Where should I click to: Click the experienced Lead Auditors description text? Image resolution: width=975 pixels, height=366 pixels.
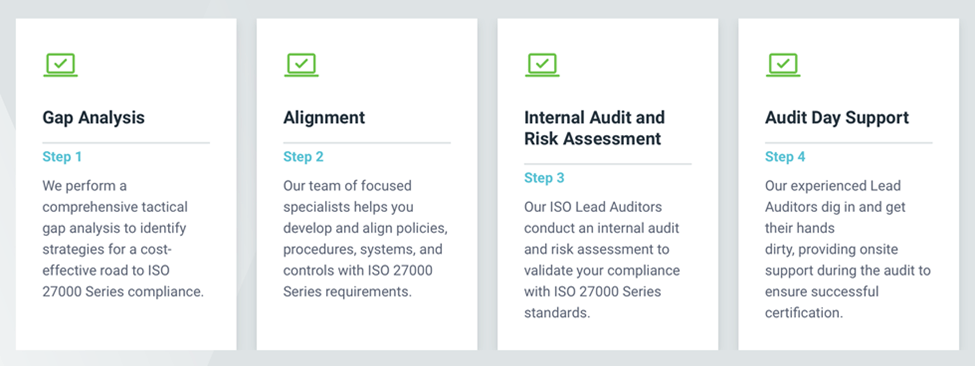[848, 249]
